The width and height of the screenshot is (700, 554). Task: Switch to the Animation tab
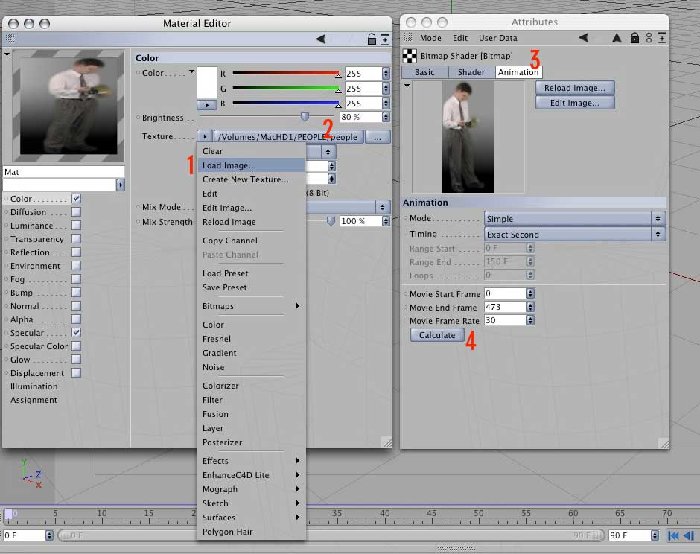[x=518, y=72]
